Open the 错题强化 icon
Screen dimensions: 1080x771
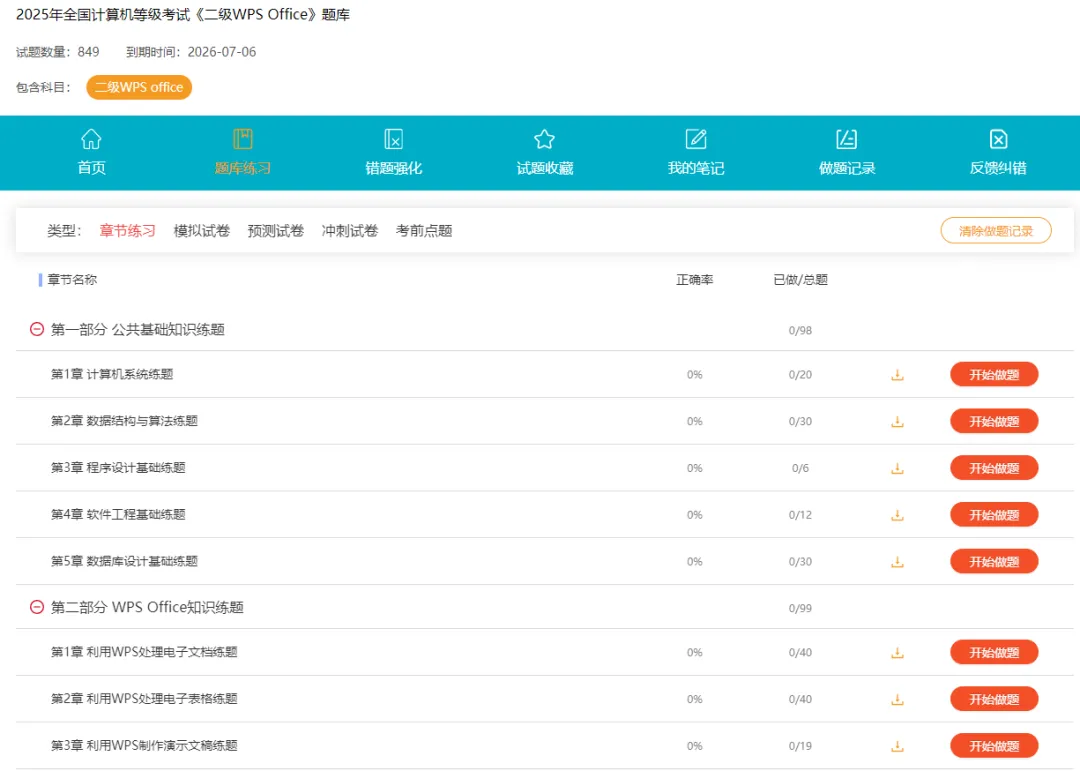(x=393, y=139)
